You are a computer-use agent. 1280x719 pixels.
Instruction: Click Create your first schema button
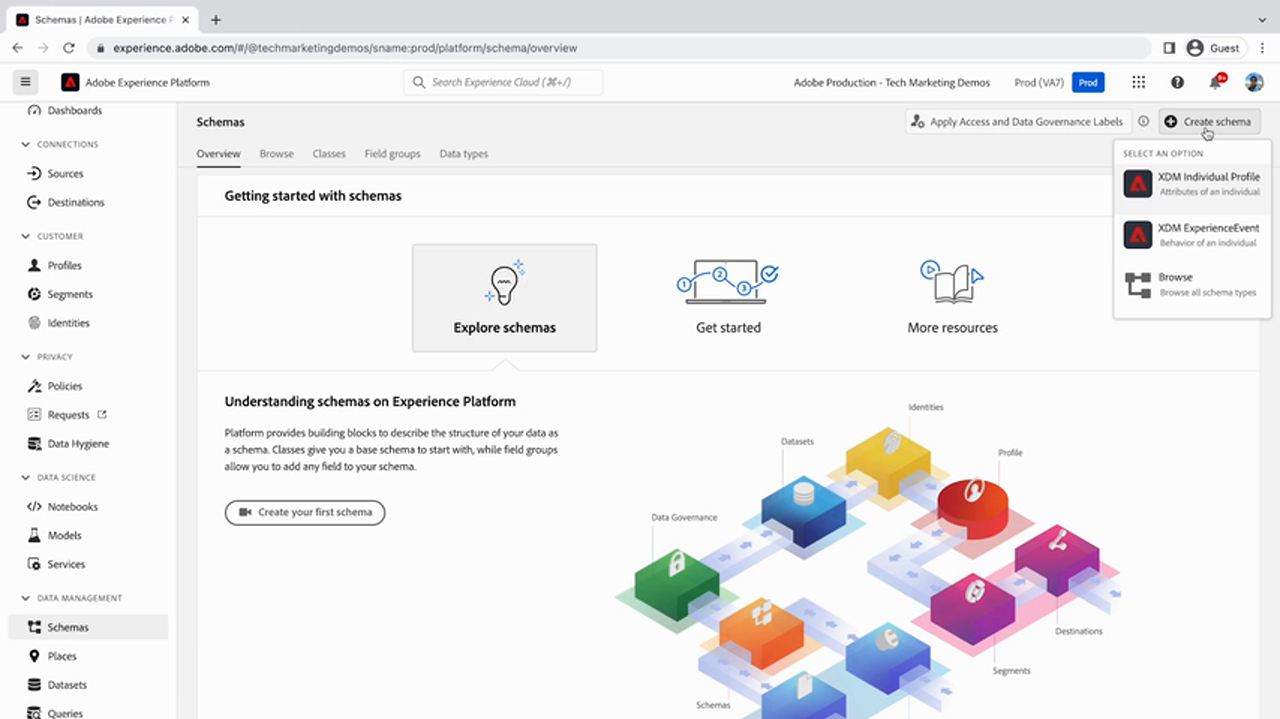(x=305, y=512)
